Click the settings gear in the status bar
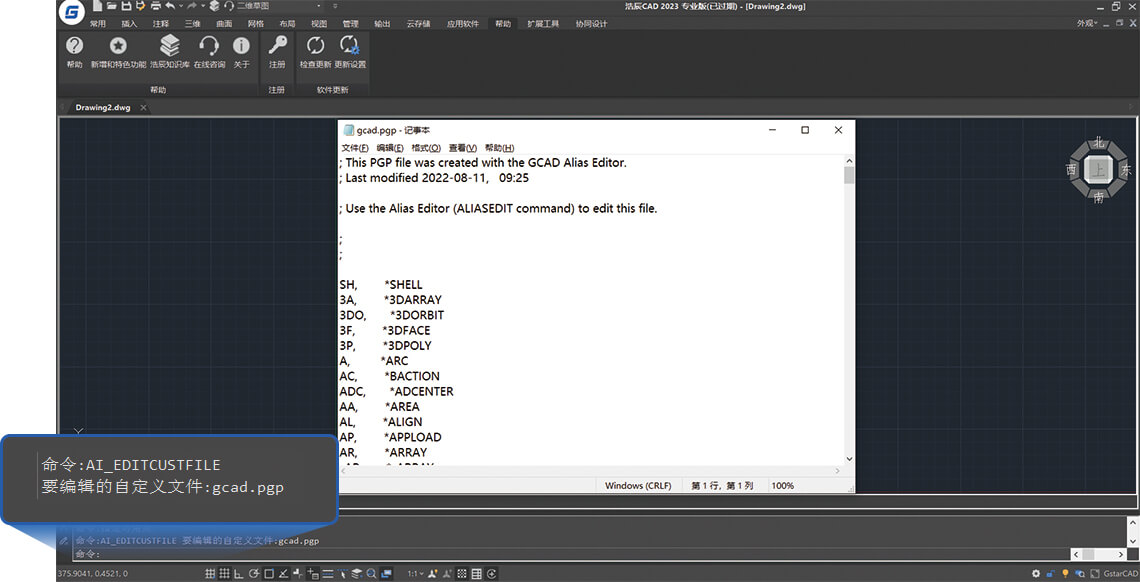This screenshot has height=582, width=1140. (1036, 573)
